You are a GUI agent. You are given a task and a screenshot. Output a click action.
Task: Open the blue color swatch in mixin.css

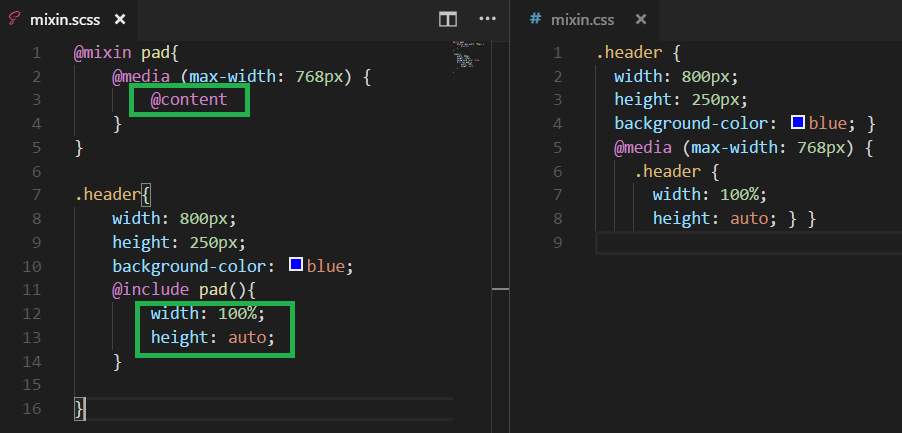click(x=797, y=122)
